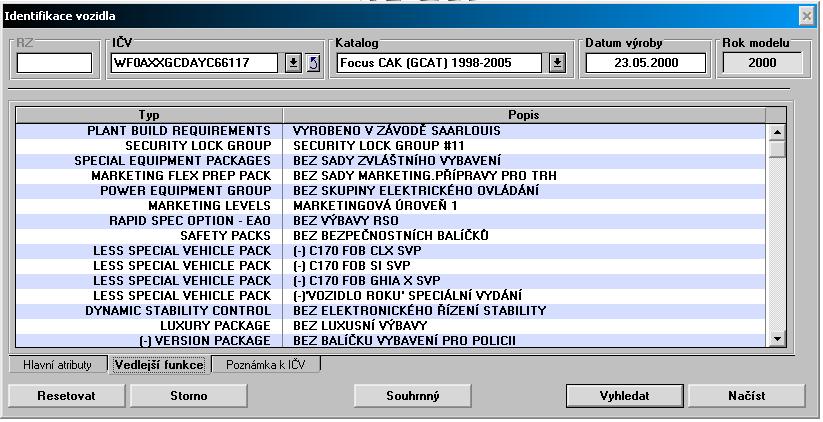The height and width of the screenshot is (422, 823).
Task: Open the Souhrnný summary button
Action: (413, 395)
